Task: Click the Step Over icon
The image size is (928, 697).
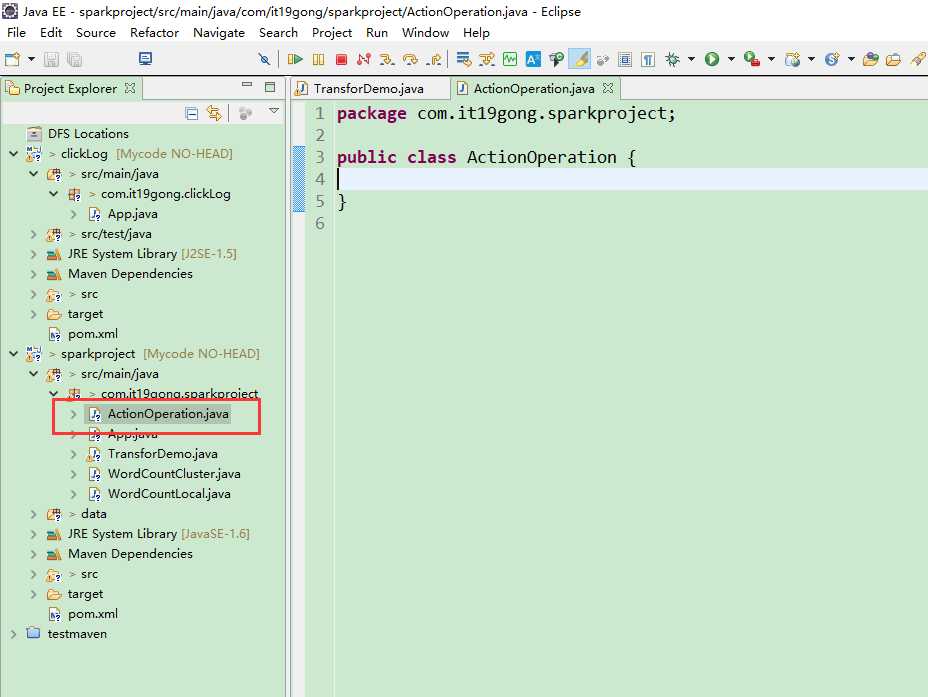Action: (410, 59)
